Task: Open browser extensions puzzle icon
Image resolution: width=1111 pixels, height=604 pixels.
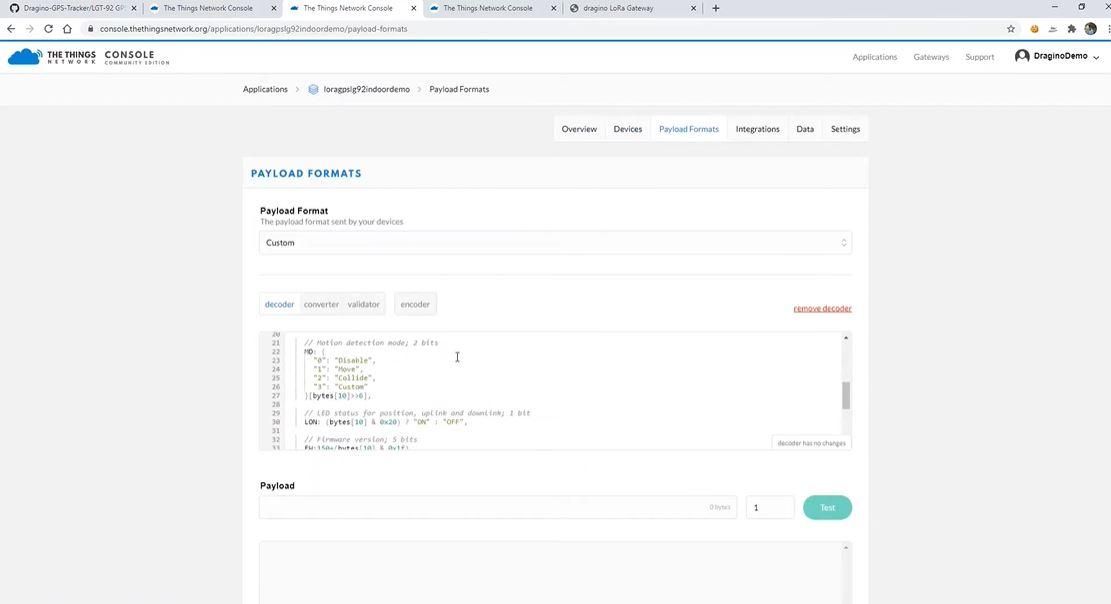Action: tap(1072, 29)
